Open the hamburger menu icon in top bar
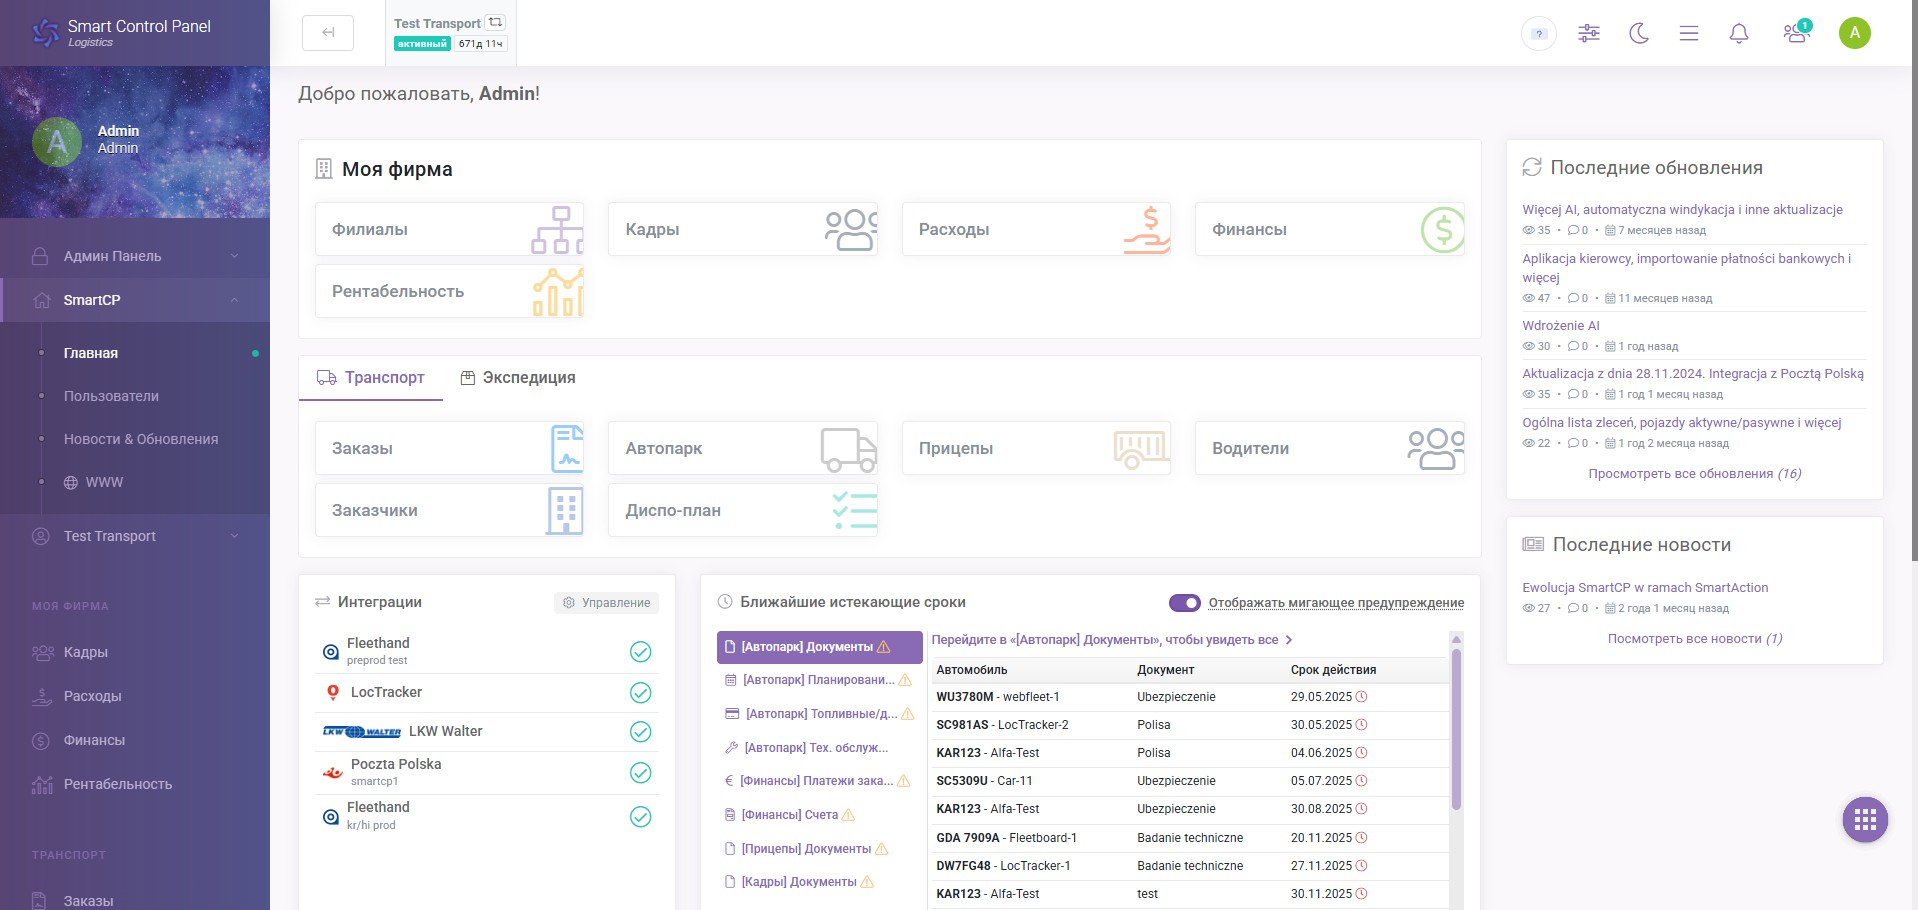This screenshot has width=1918, height=910. click(x=1688, y=33)
